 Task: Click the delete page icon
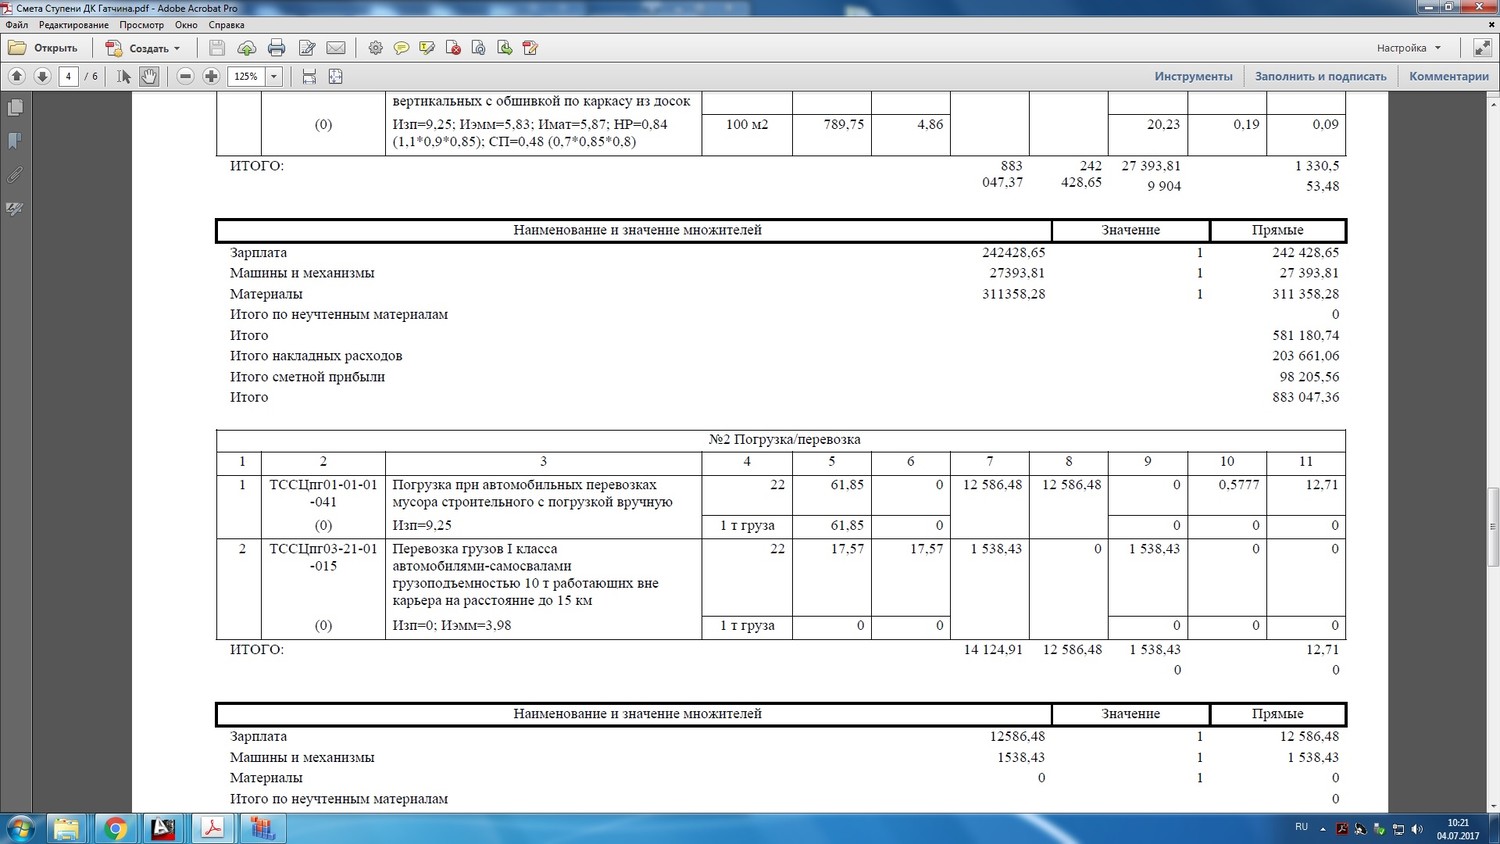[453, 48]
